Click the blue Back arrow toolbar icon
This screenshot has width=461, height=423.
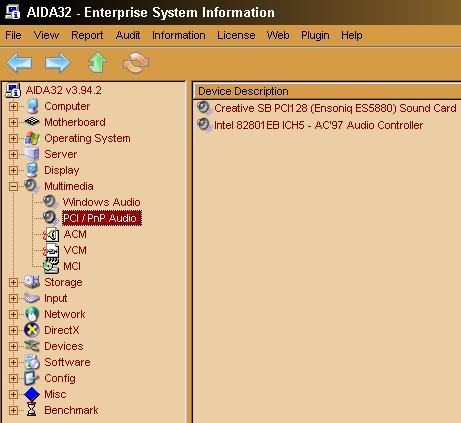point(19,62)
